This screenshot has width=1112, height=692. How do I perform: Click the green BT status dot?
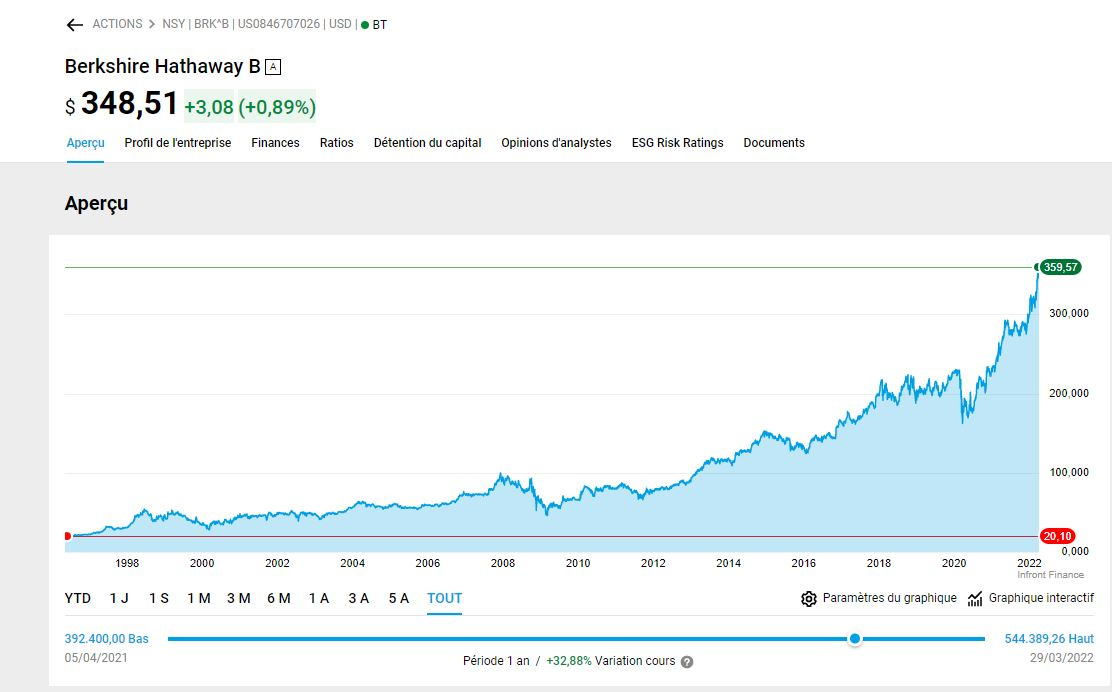pyautogui.click(x=365, y=25)
